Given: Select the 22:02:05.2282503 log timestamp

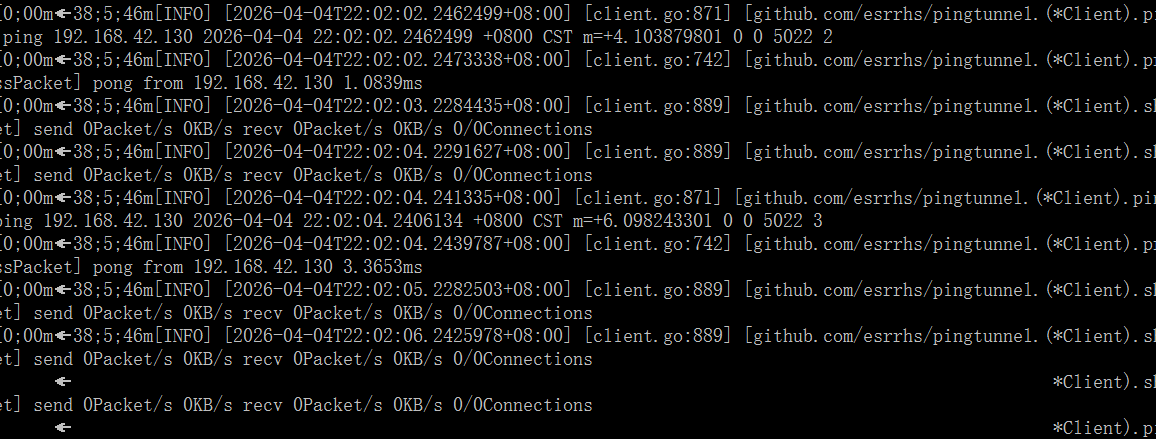Looking at the screenshot, I should [398, 290].
